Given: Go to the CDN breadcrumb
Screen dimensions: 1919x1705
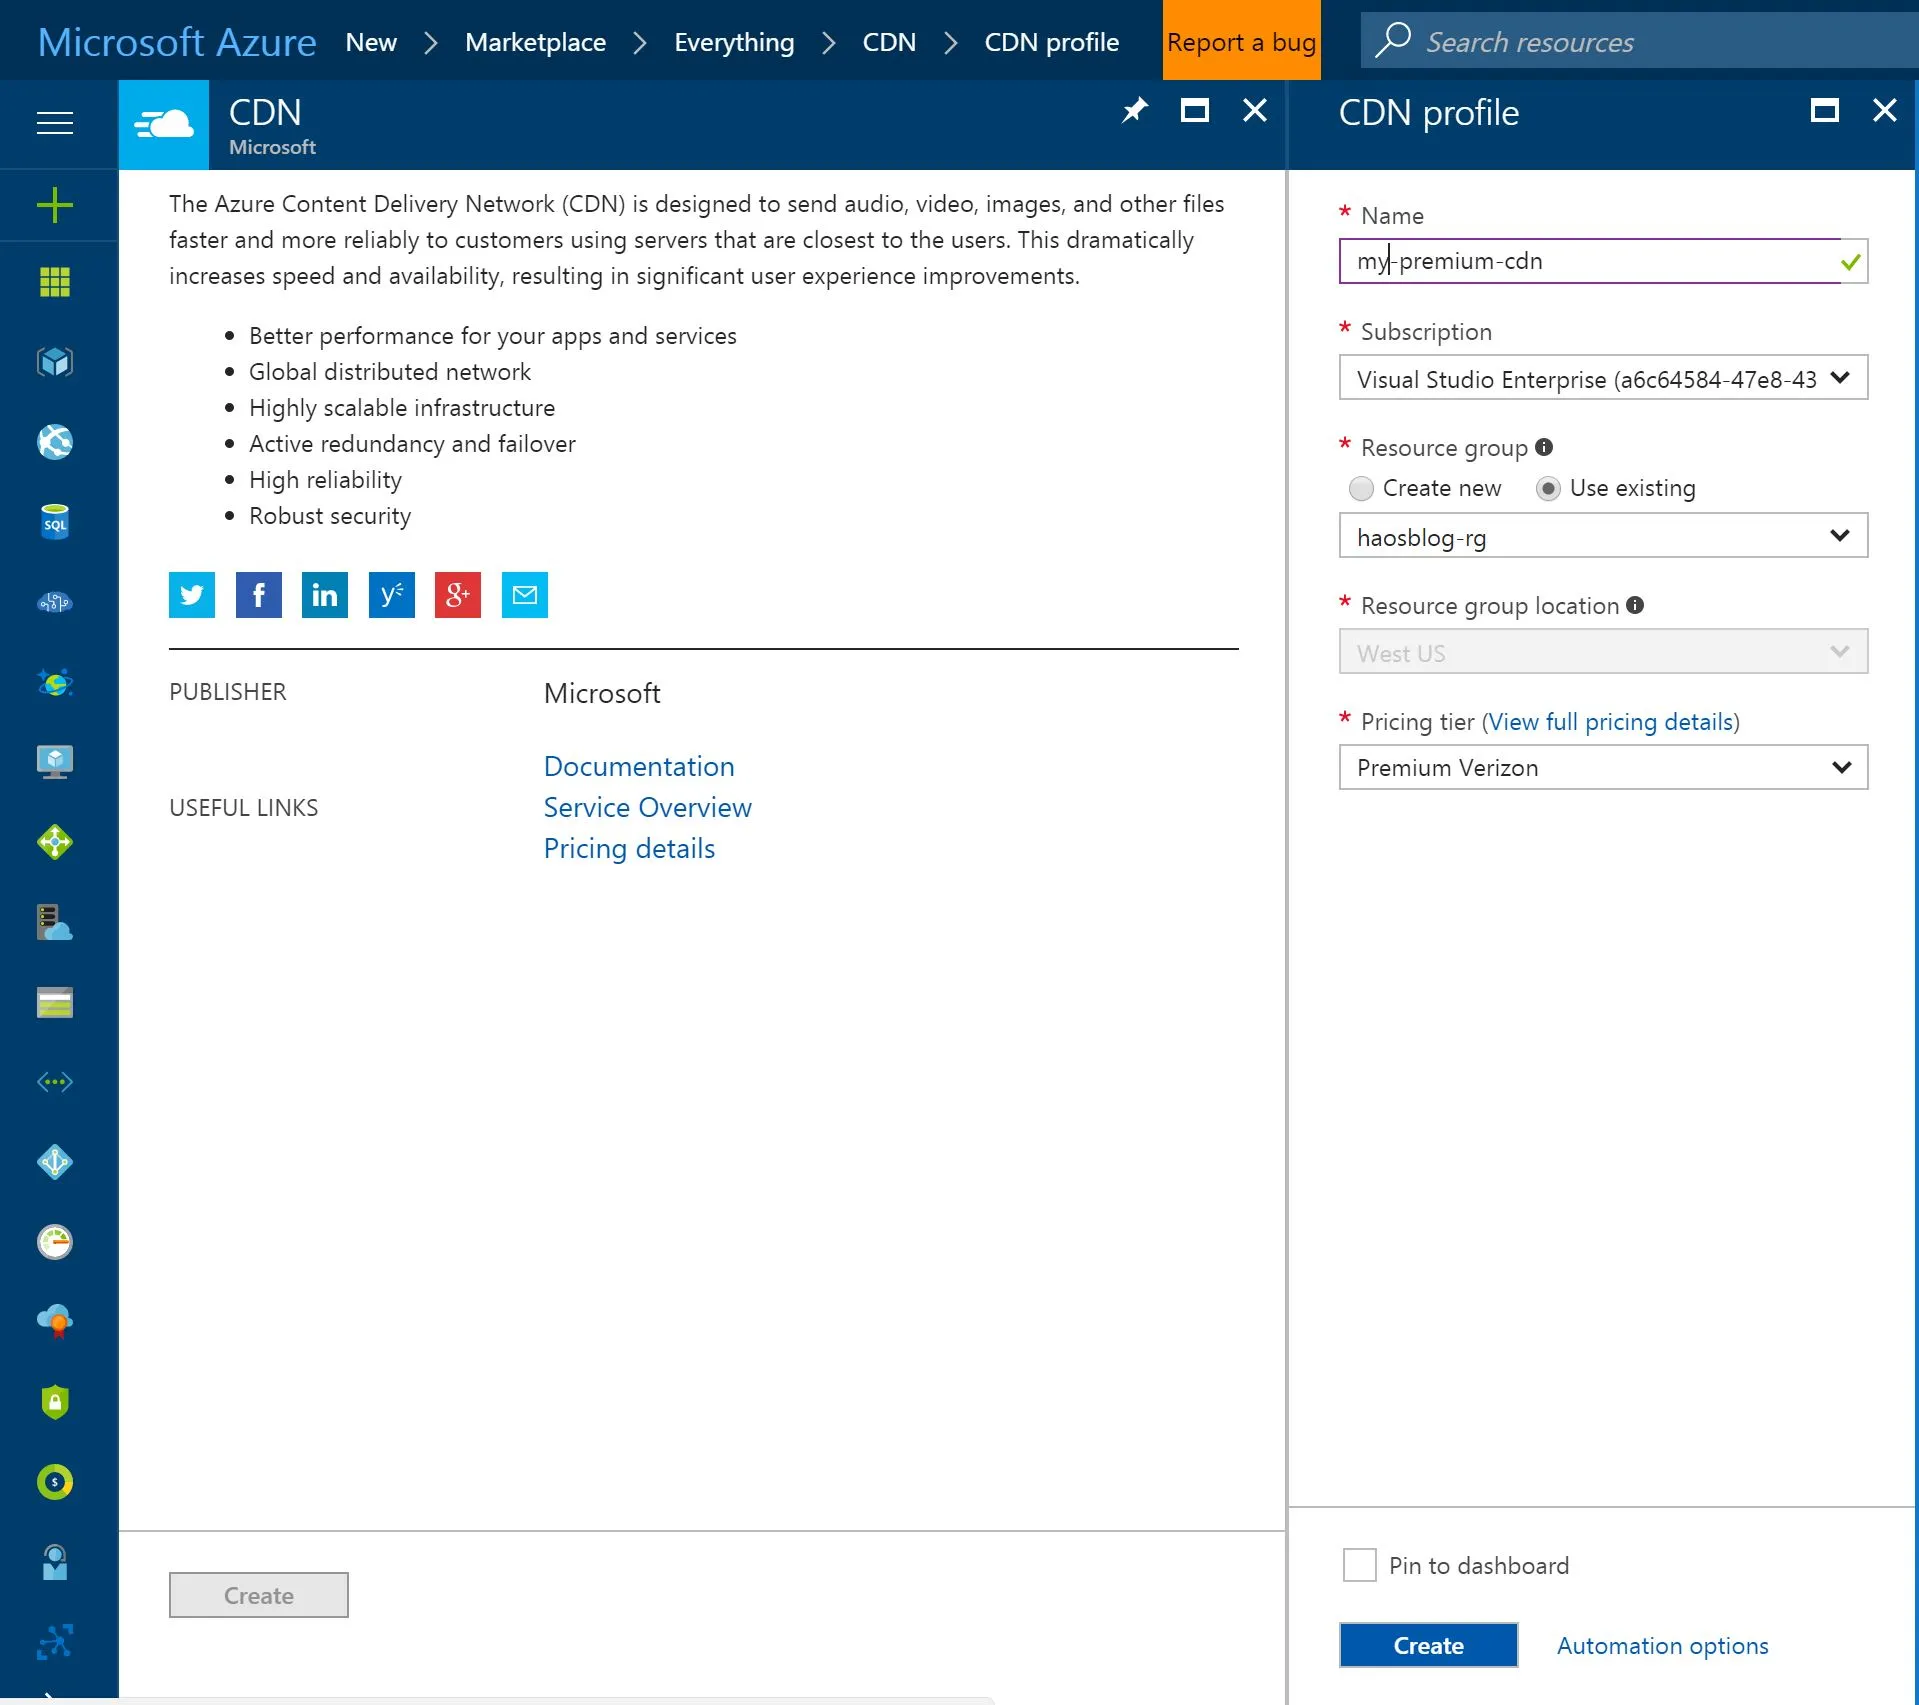Looking at the screenshot, I should [889, 42].
